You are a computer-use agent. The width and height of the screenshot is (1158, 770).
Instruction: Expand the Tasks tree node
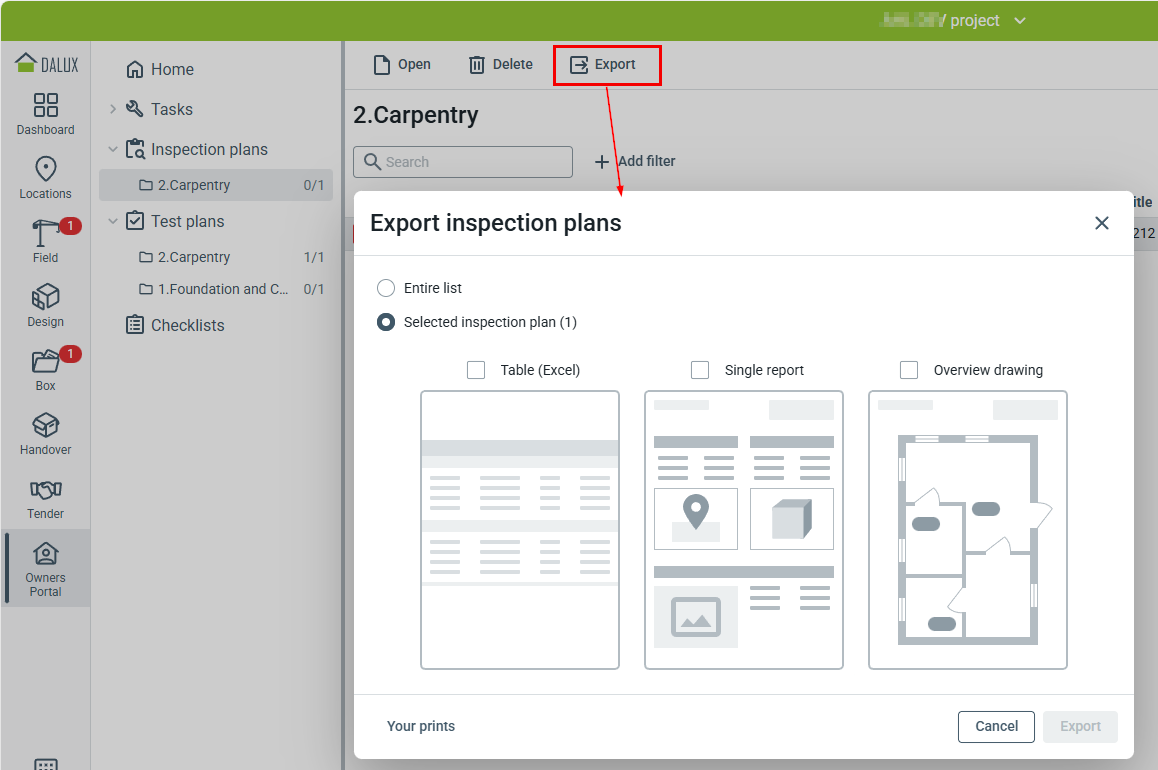point(113,109)
